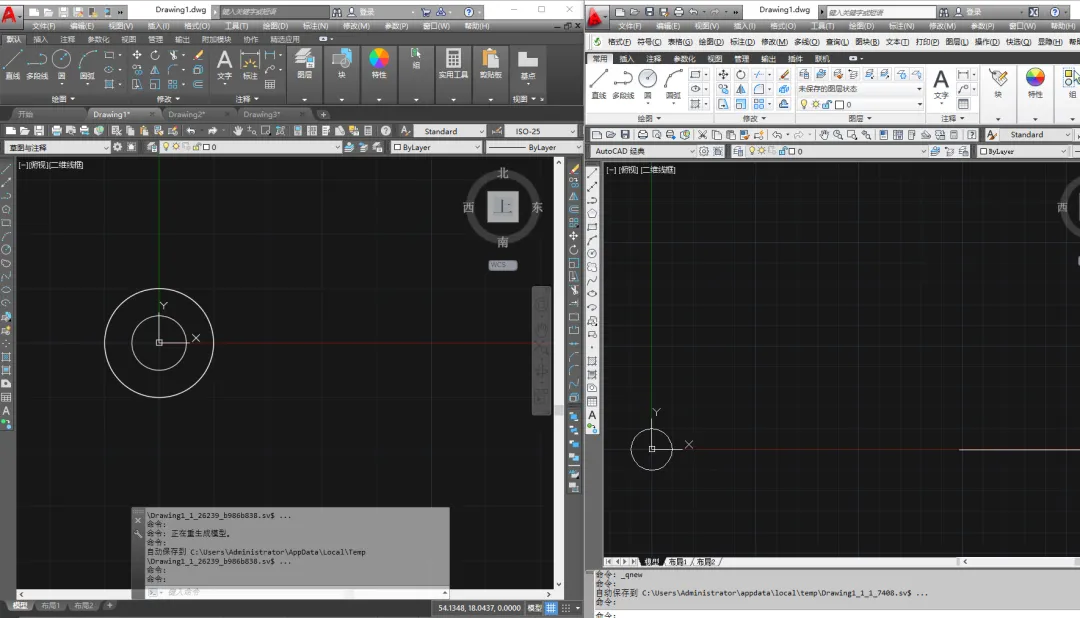1080x618 pixels.
Task: Switch to the Drawing2 document tab
Action: pos(186,114)
